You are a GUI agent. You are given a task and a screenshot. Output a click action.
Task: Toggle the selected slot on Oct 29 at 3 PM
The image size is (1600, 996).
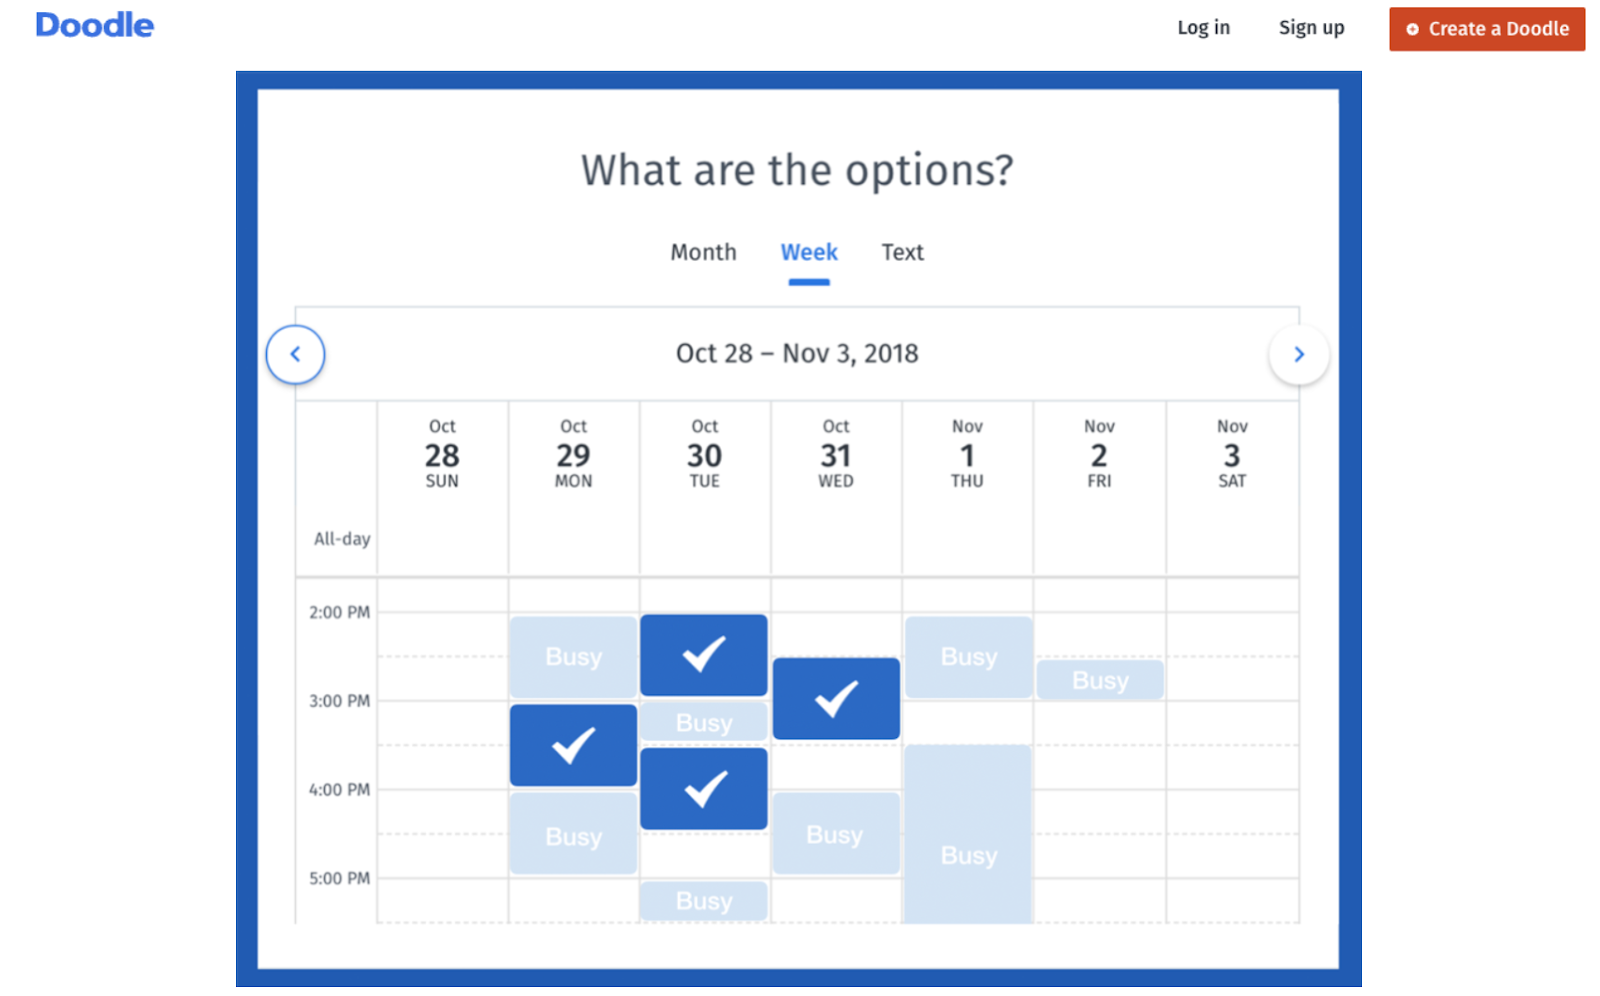tap(572, 744)
